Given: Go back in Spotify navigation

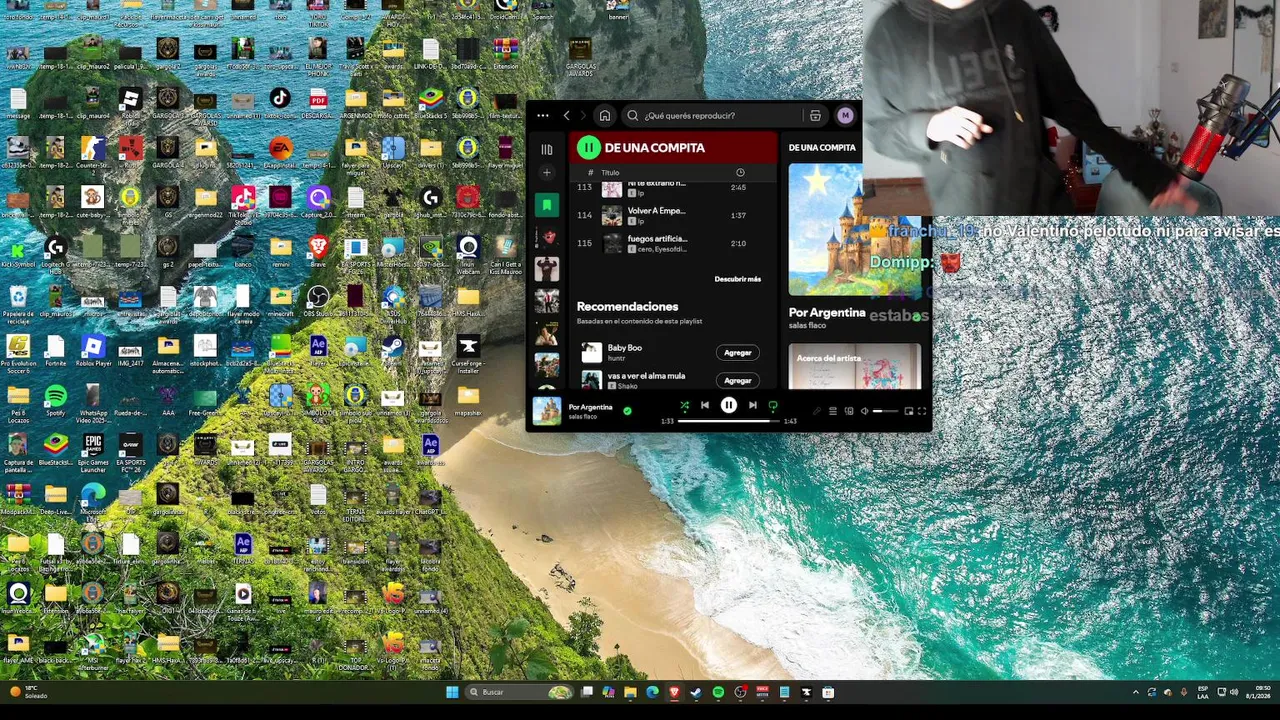Looking at the screenshot, I should [x=566, y=116].
